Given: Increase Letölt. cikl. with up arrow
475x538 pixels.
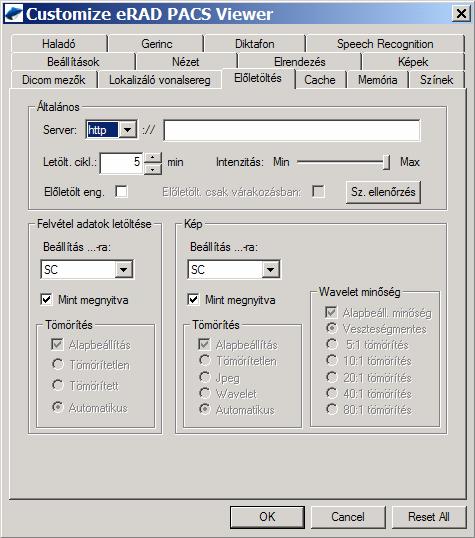Looking at the screenshot, I should [x=153, y=158].
